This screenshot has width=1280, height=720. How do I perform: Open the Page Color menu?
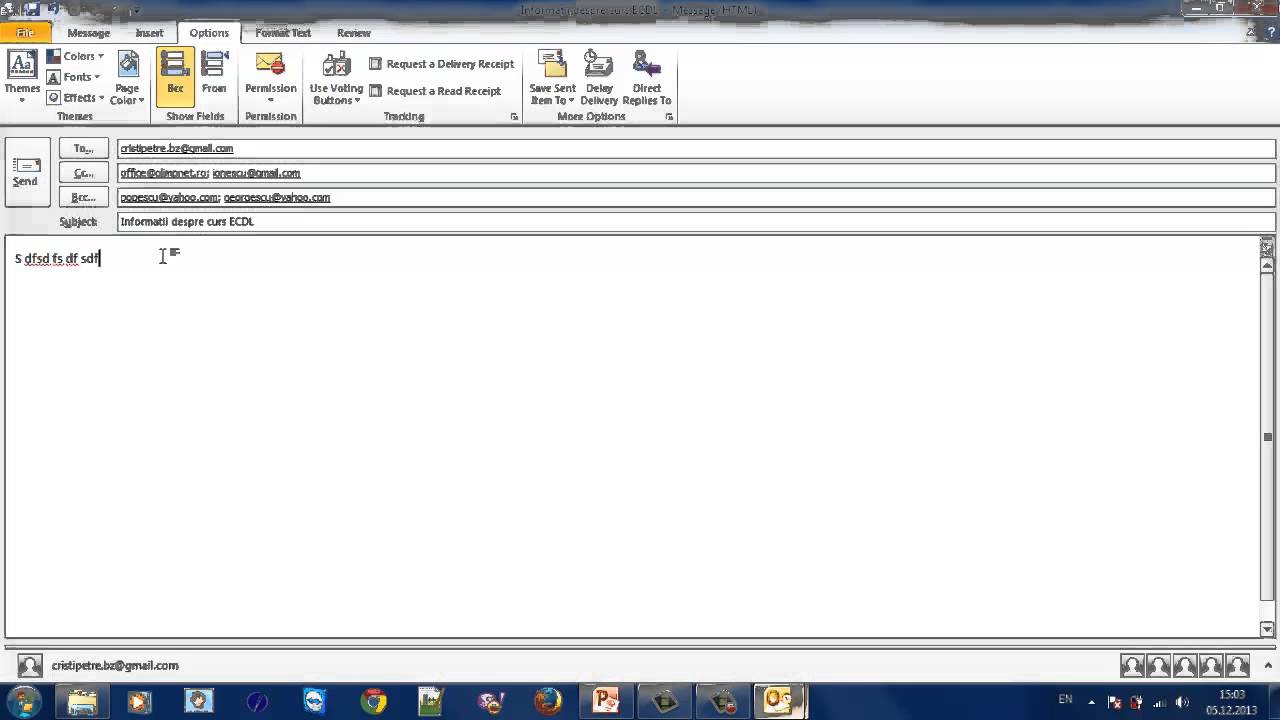pos(127,78)
